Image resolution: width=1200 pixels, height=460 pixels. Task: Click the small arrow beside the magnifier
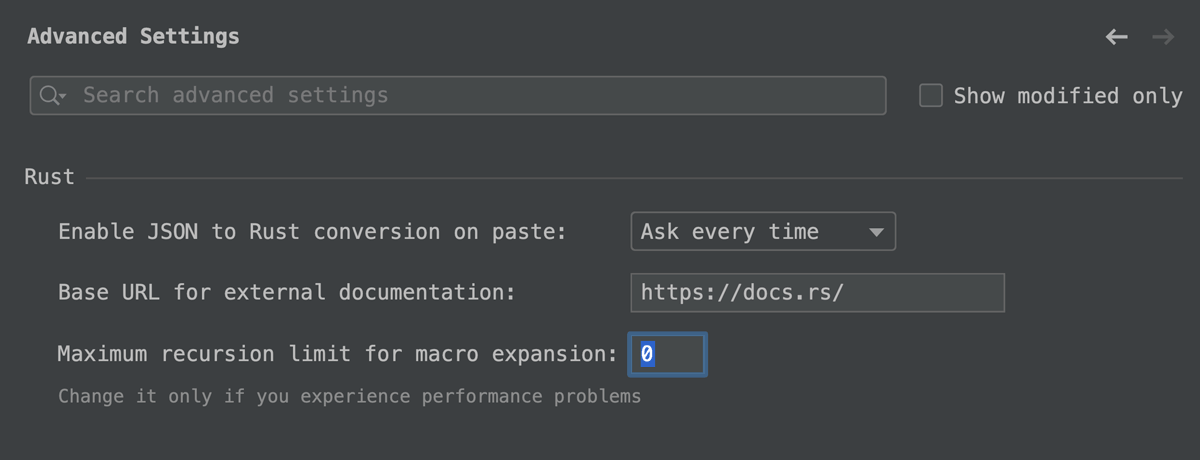coord(64,97)
